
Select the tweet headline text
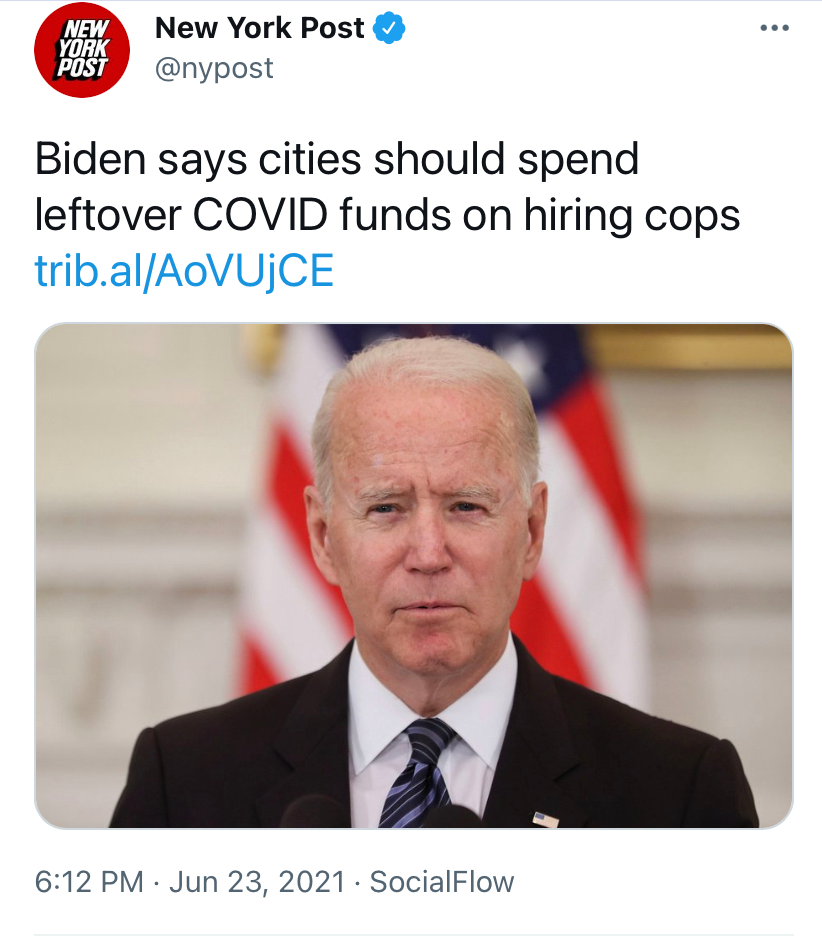tap(387, 187)
